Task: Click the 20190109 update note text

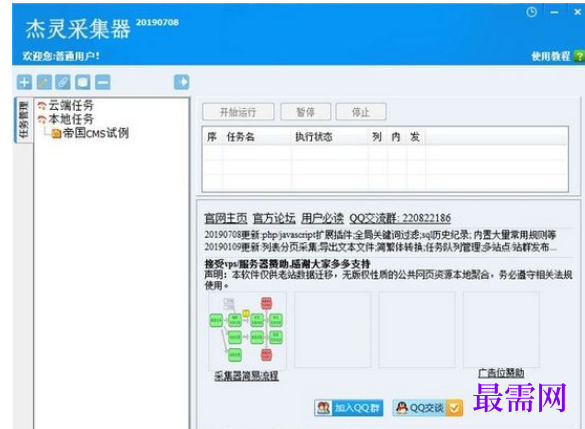Action: tap(380, 247)
